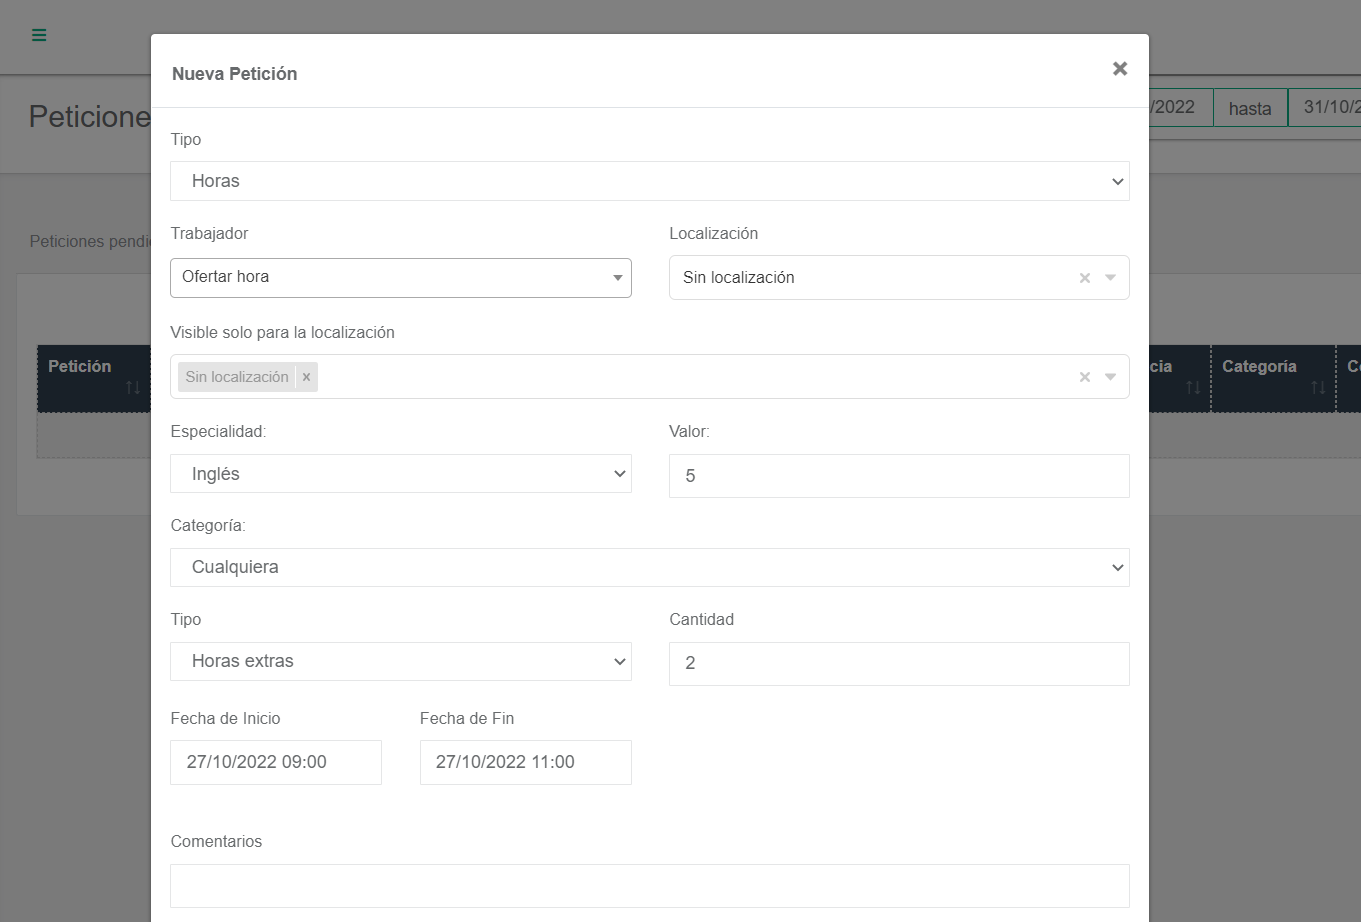
Task: Sort by Petición column arrows
Action: [x=133, y=387]
